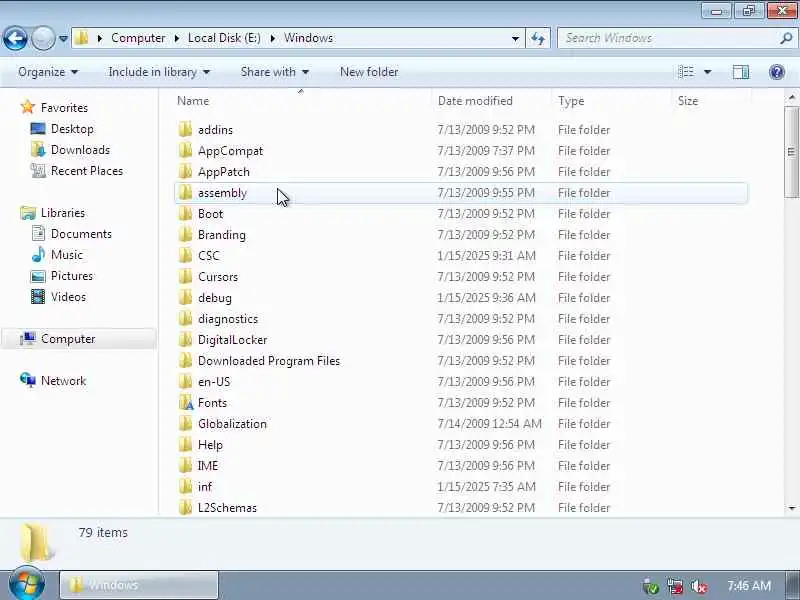Select Computer in the navigation pane
Image resolution: width=800 pixels, height=600 pixels.
pyautogui.click(x=68, y=339)
